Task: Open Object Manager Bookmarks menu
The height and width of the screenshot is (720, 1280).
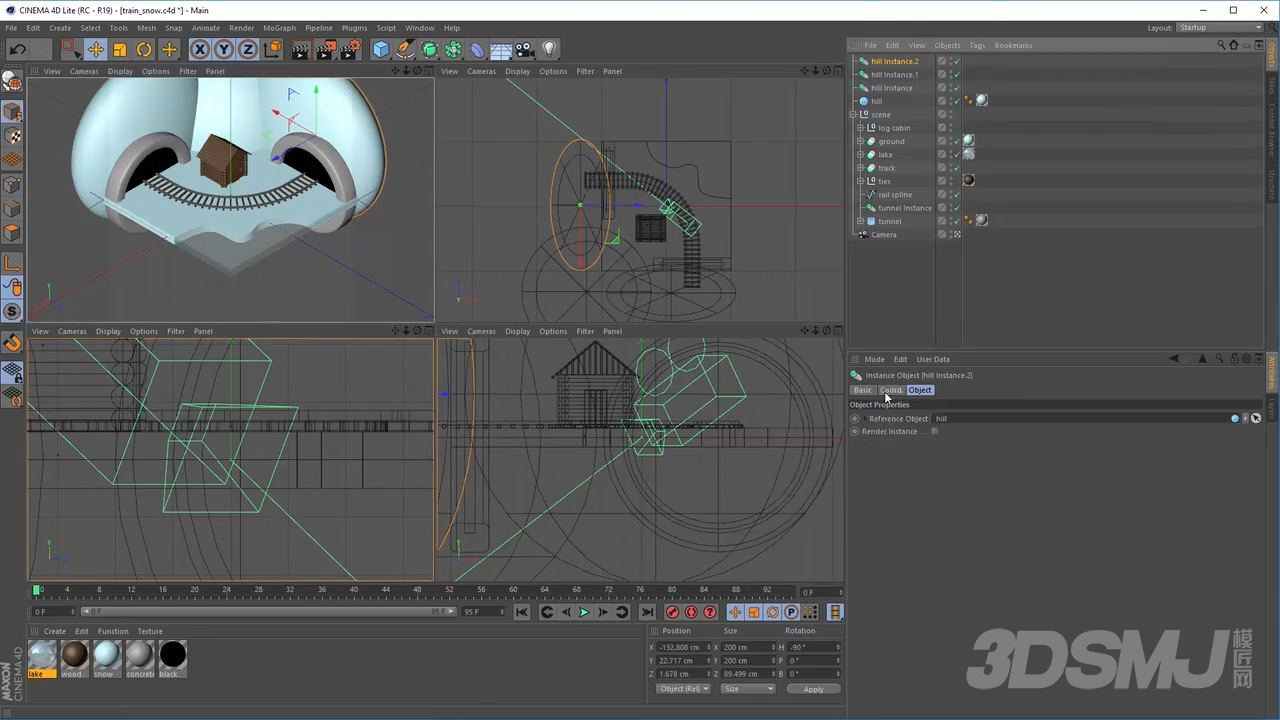Action: point(1013,45)
